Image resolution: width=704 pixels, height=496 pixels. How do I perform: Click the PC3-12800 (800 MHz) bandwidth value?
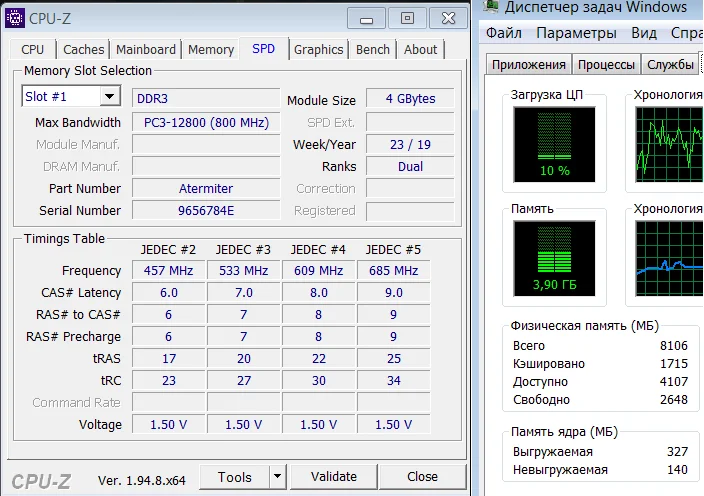[x=206, y=123]
